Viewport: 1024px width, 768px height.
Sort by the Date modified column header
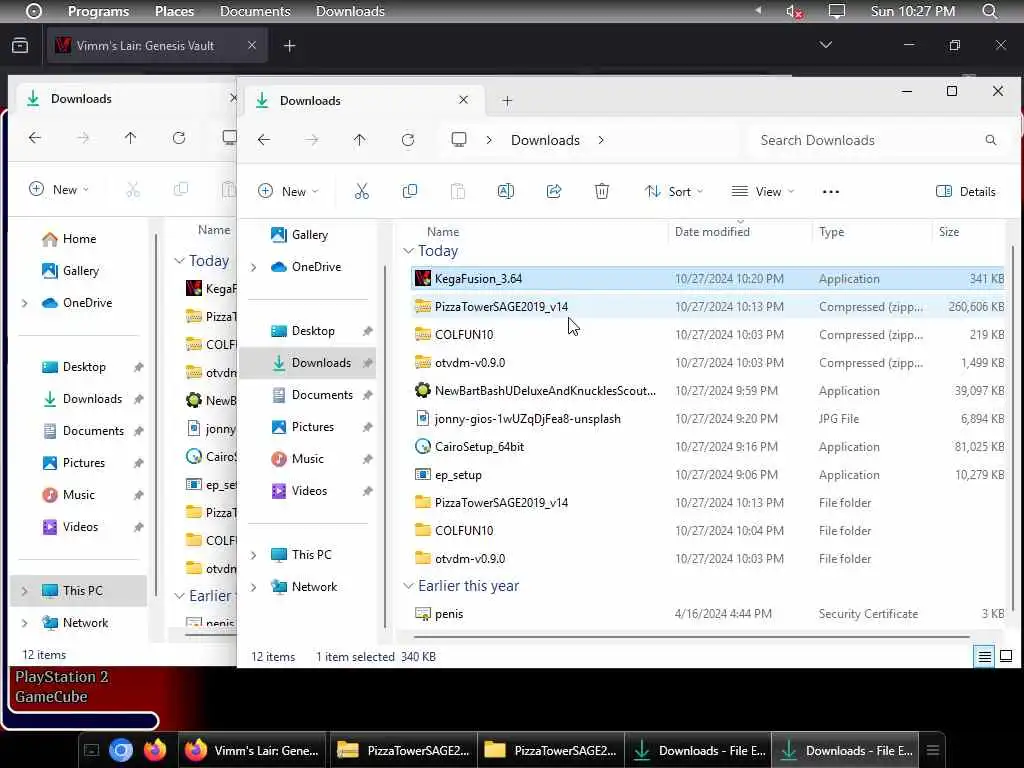(712, 231)
